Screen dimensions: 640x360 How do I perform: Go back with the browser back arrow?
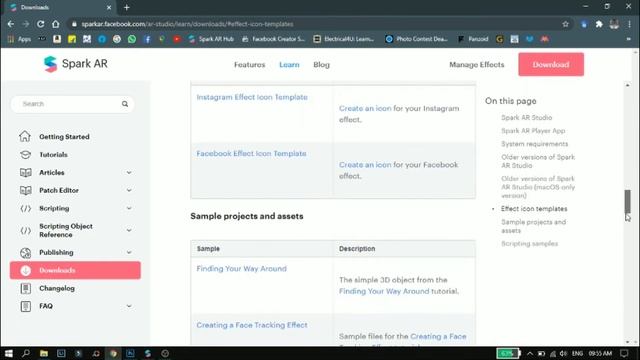(x=11, y=24)
